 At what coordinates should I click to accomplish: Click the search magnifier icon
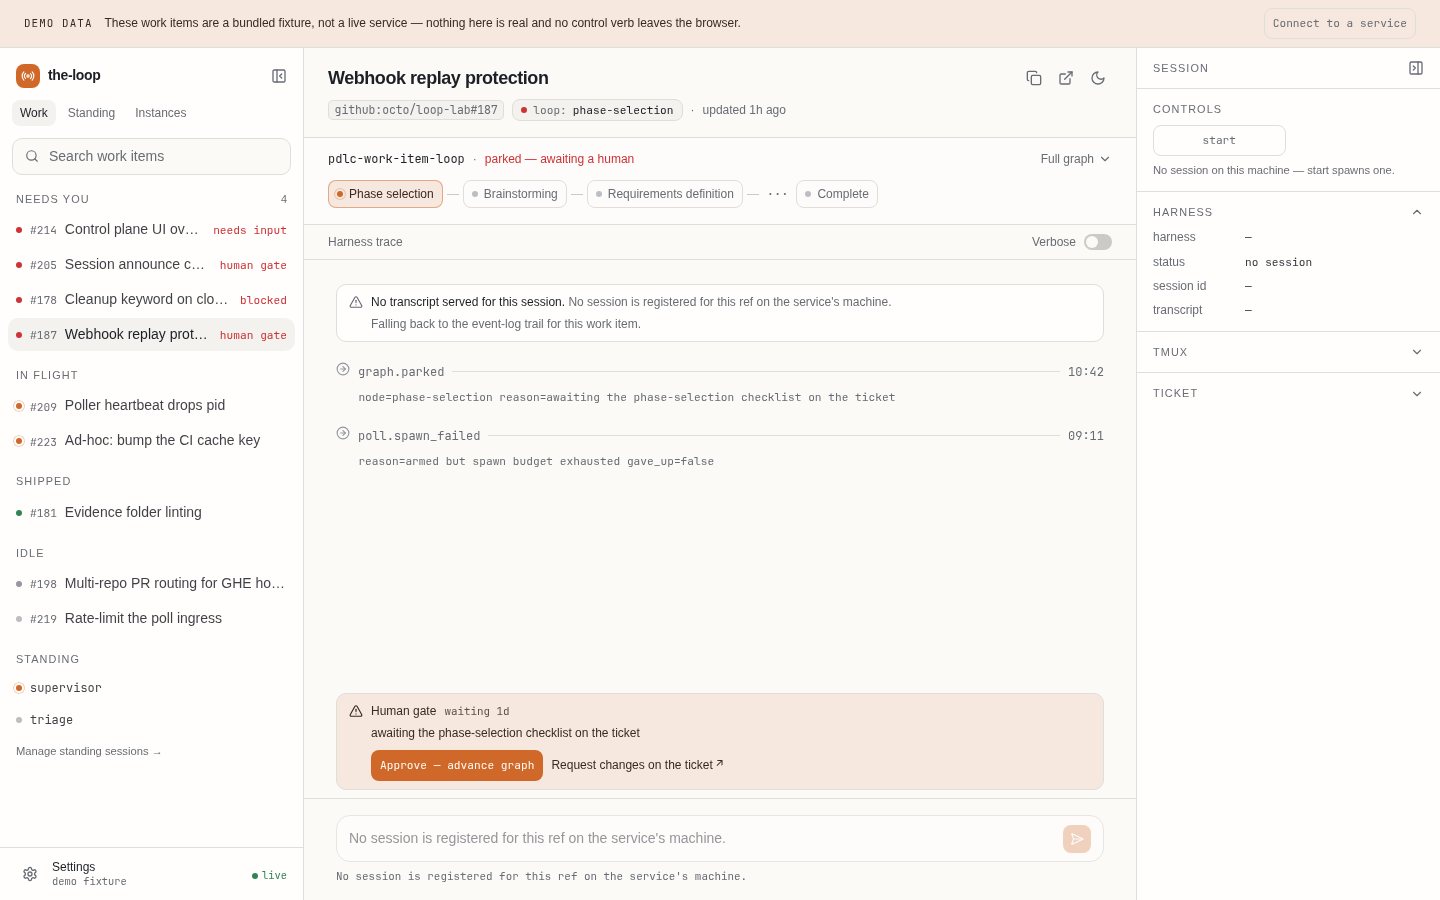point(32,156)
